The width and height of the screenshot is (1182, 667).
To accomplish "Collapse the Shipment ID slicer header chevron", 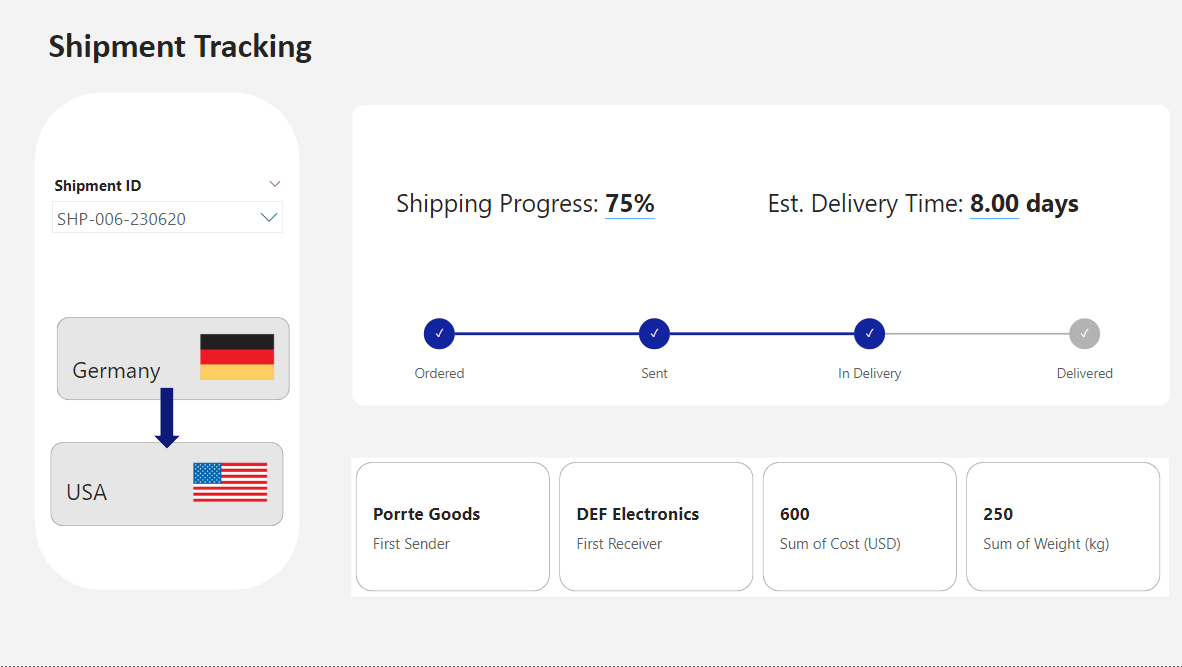I will 275,184.
